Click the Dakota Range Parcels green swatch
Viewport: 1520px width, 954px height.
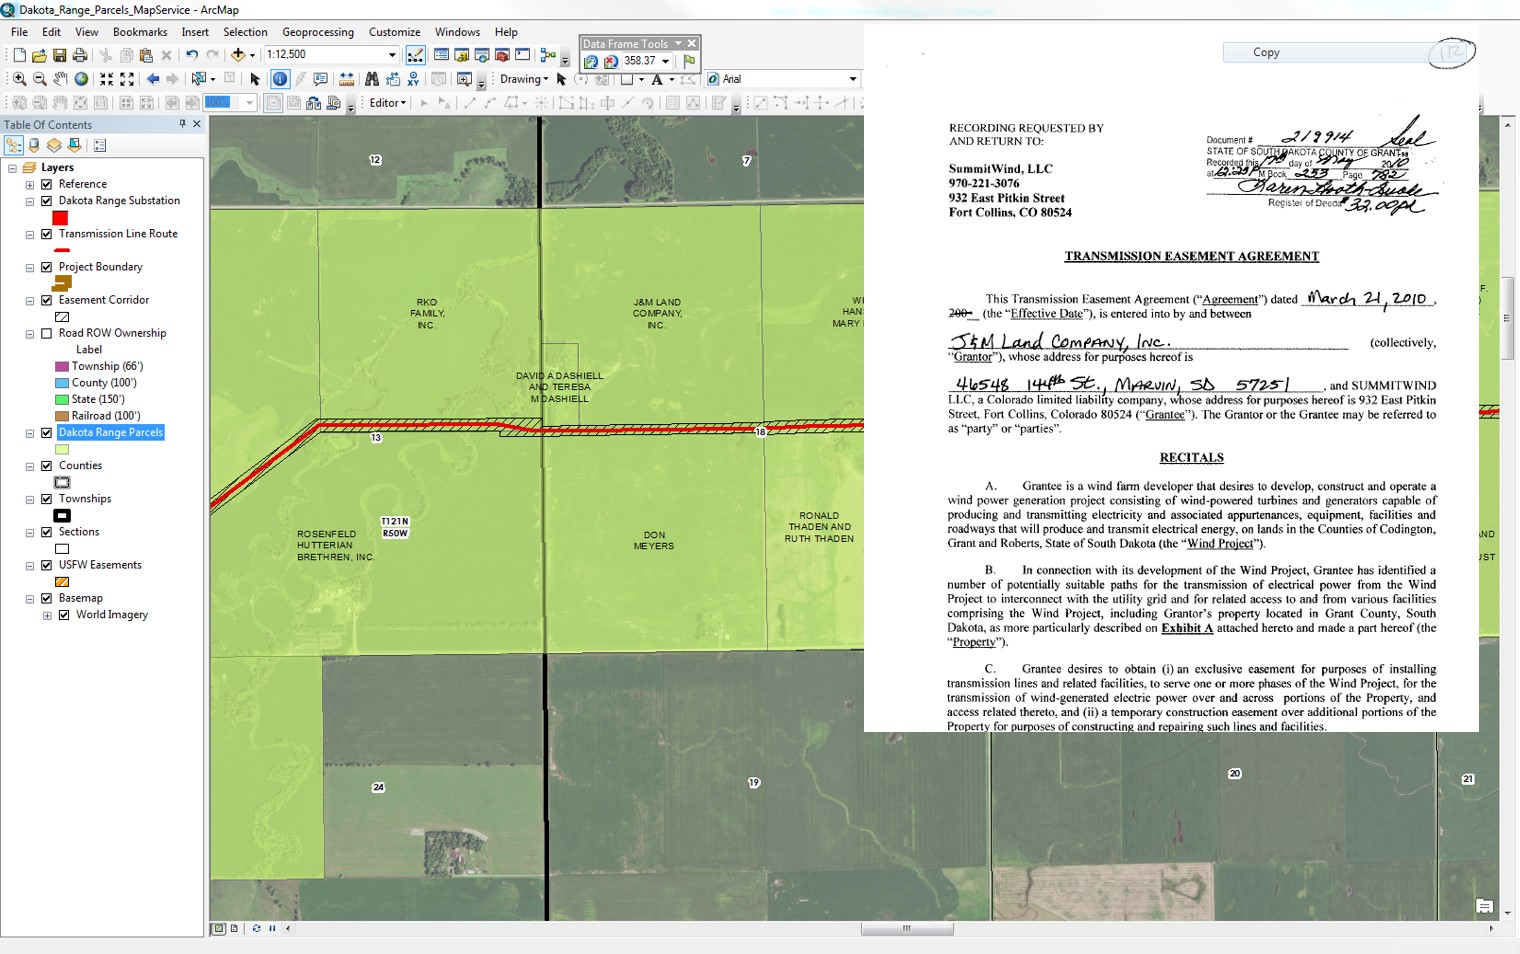(x=62, y=450)
